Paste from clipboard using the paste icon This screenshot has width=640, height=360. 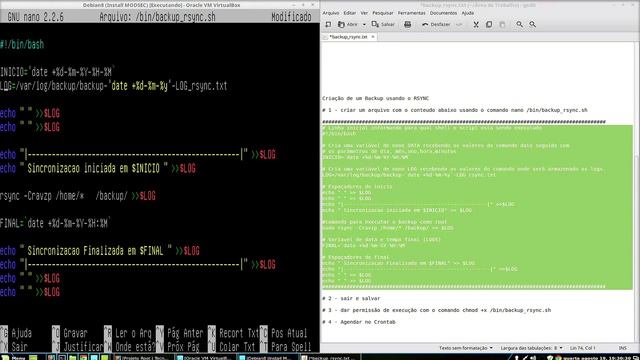(502, 24)
